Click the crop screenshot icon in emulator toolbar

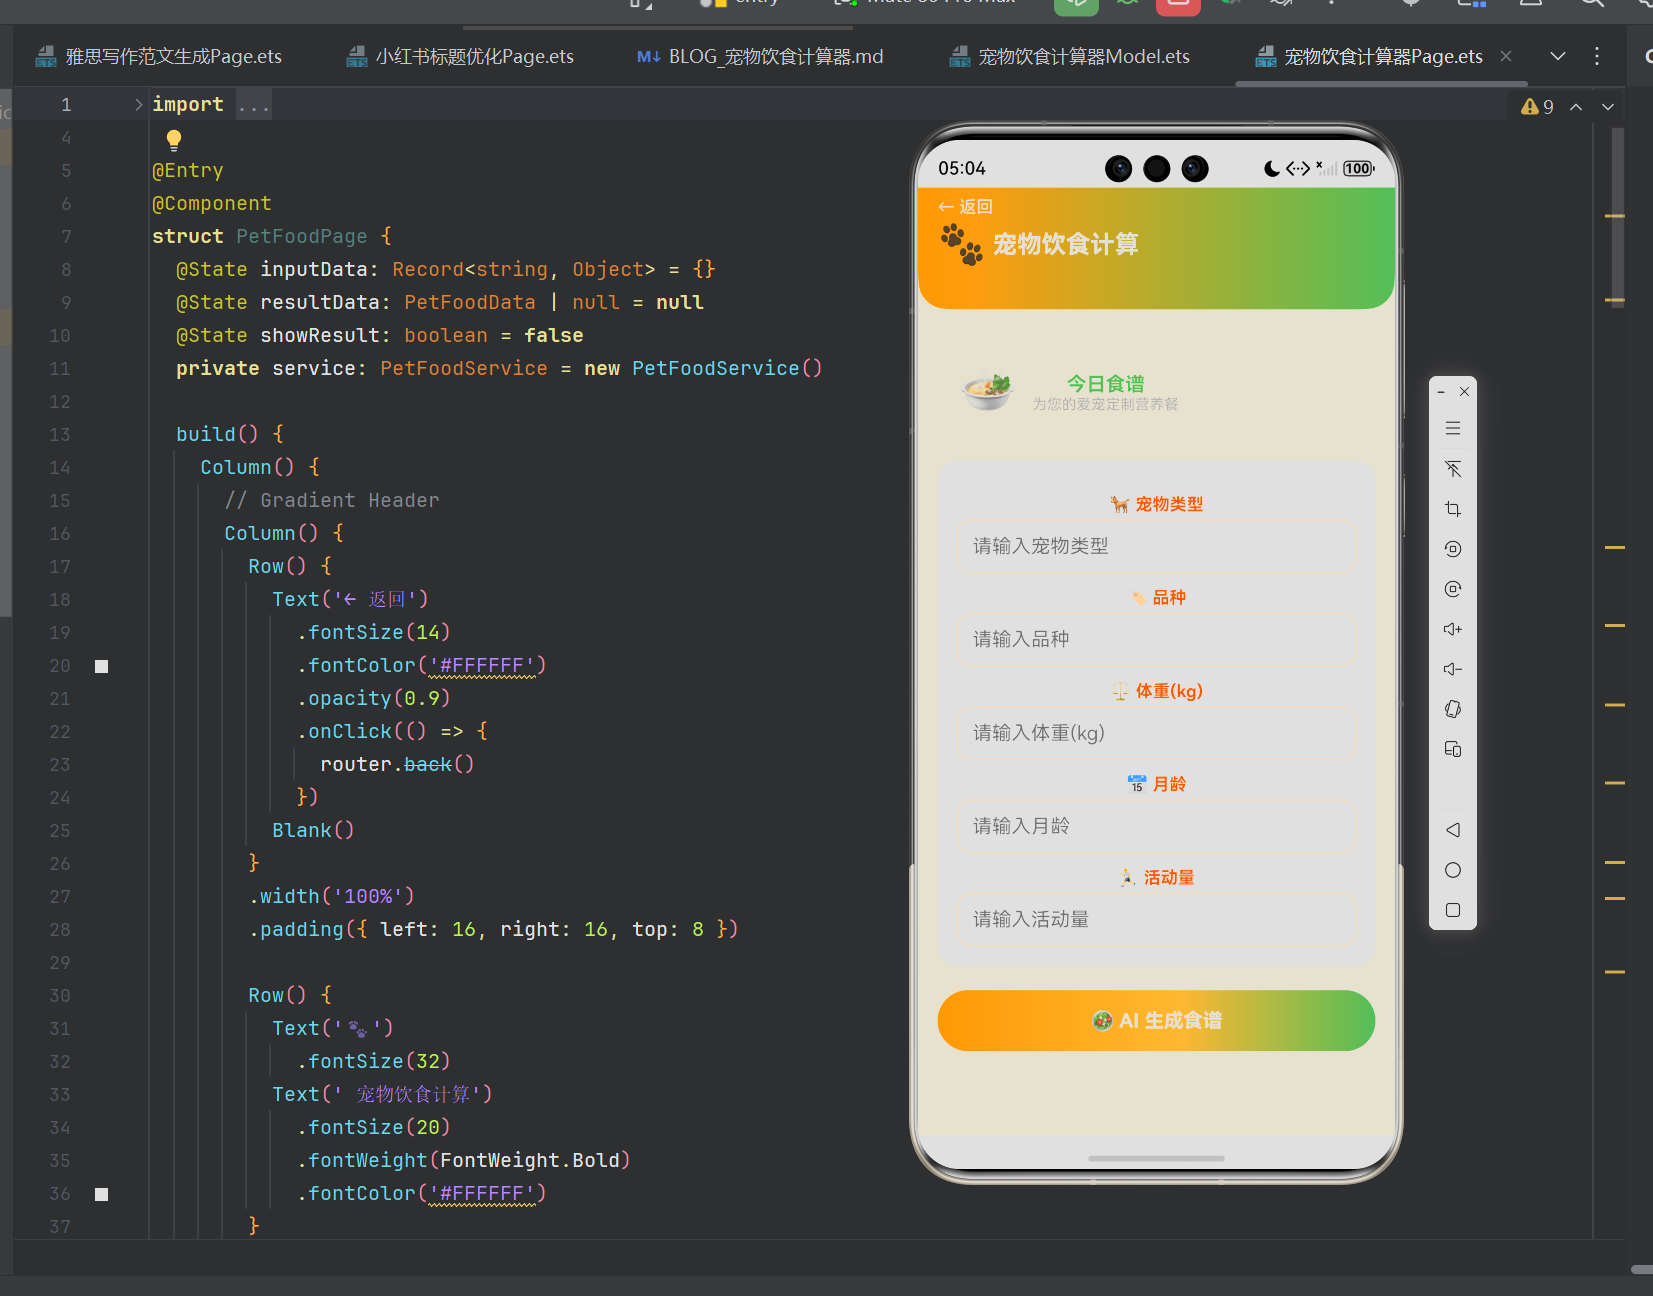coord(1453,509)
